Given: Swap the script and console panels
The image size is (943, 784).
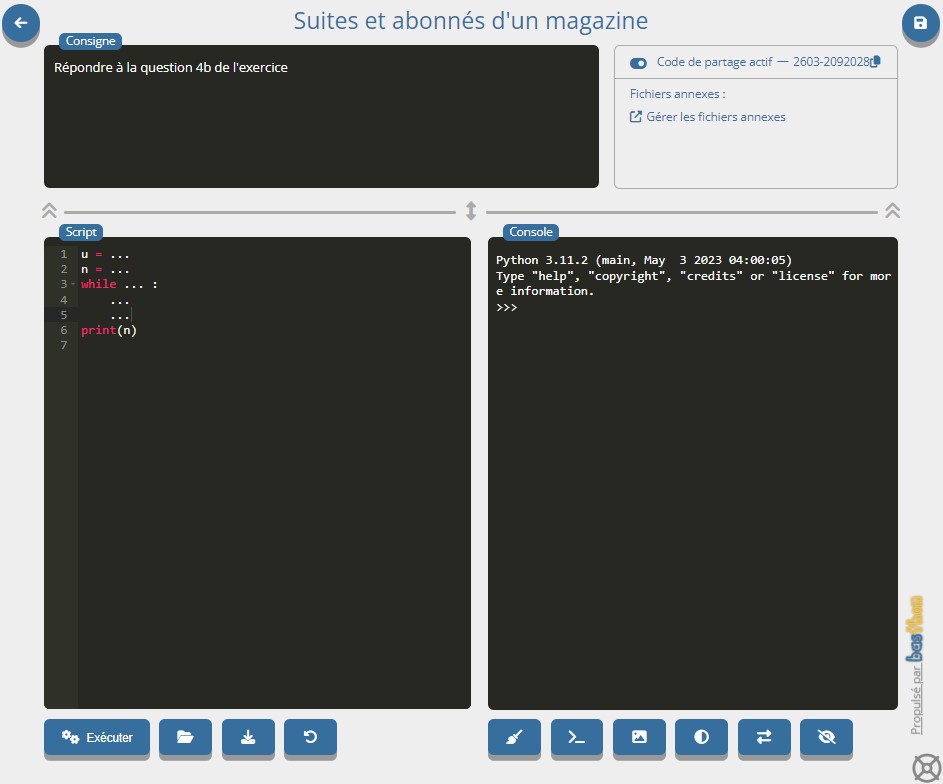Looking at the screenshot, I should coord(764,737).
